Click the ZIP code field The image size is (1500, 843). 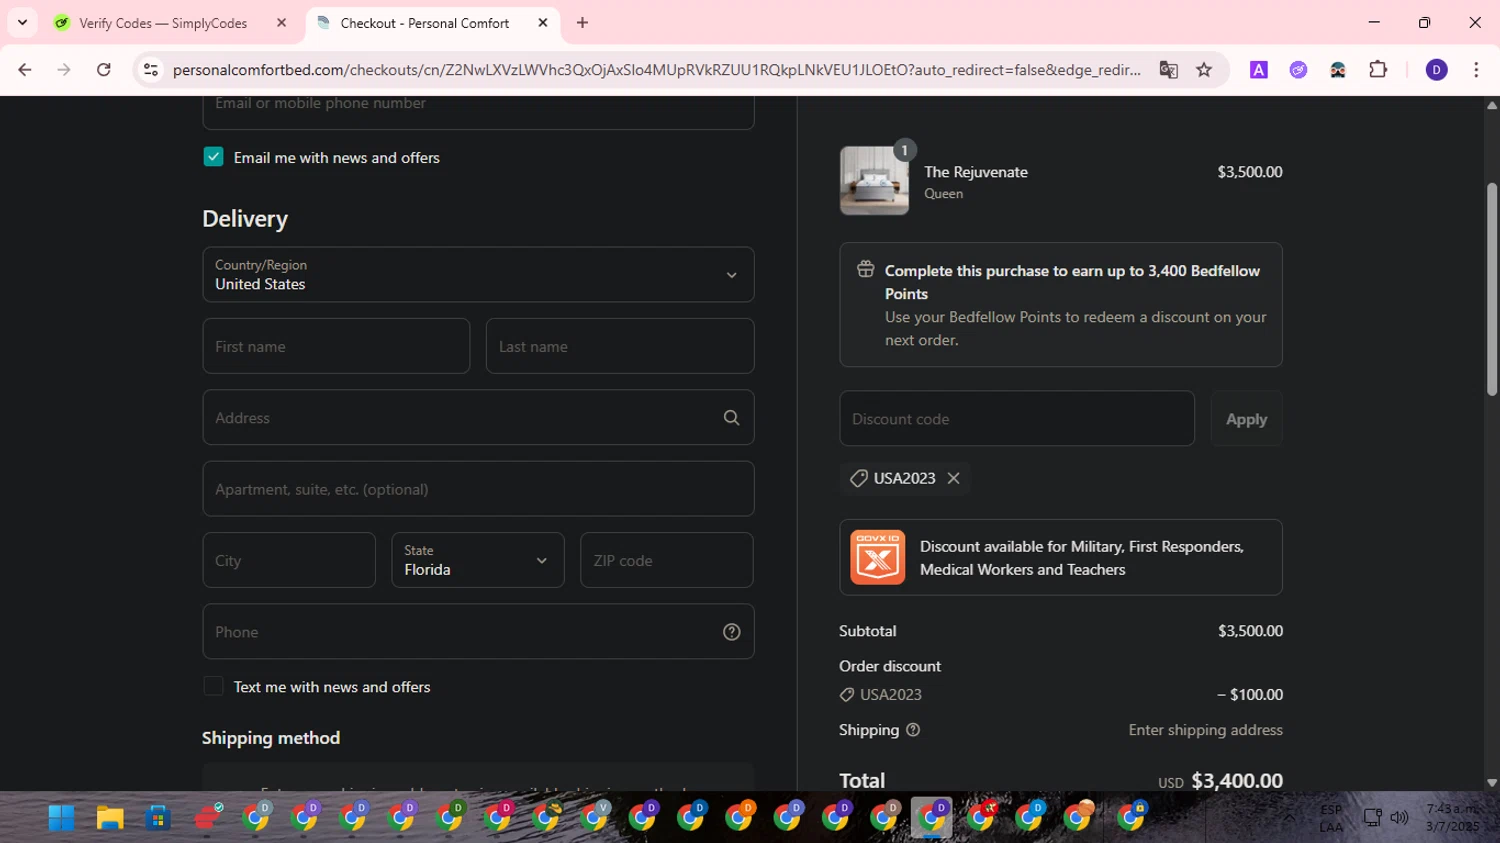667,560
